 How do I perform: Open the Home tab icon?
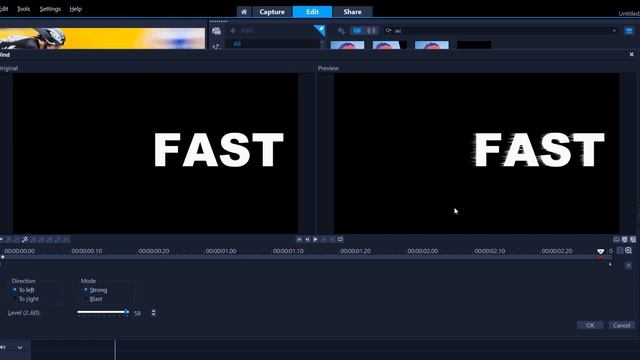[x=244, y=12]
